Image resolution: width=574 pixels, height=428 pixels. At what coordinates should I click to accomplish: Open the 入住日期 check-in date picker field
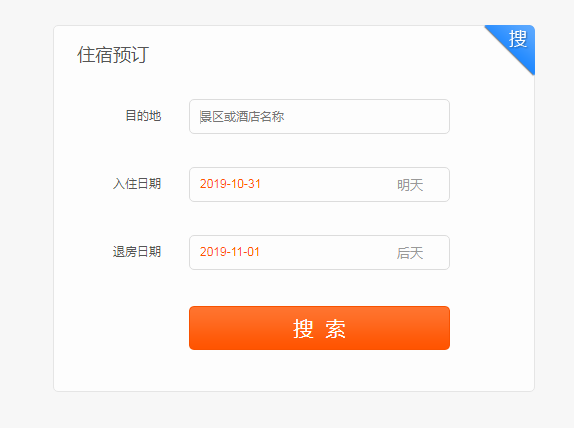pyautogui.click(x=319, y=185)
